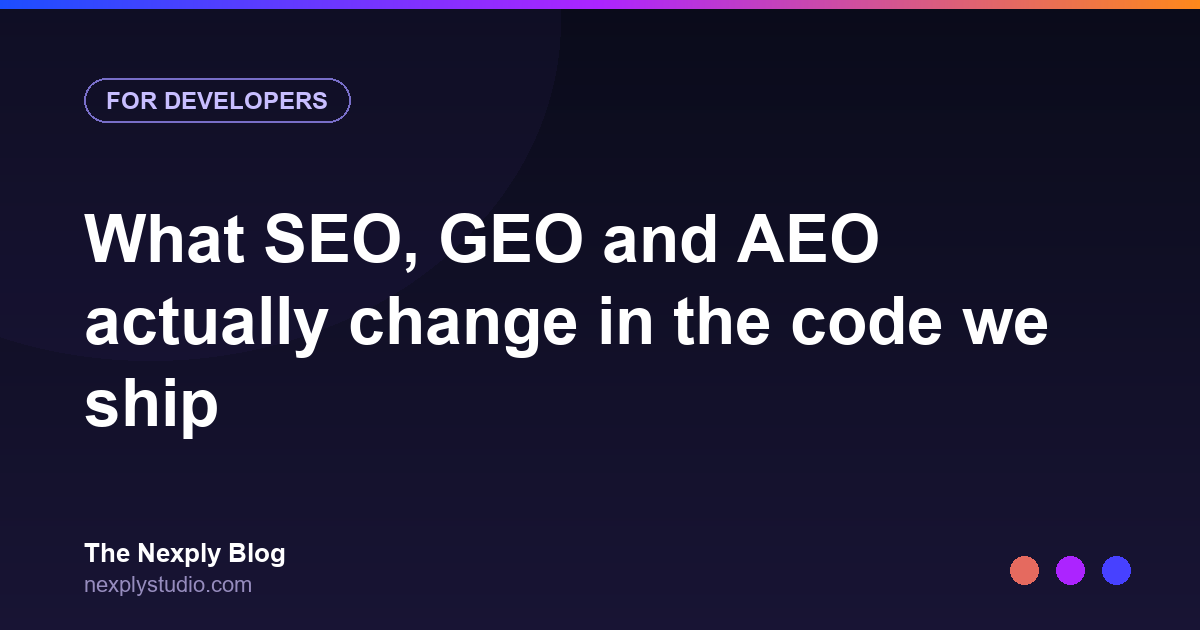
Task: Visit the nexplystudio.com link
Action: (x=168, y=585)
